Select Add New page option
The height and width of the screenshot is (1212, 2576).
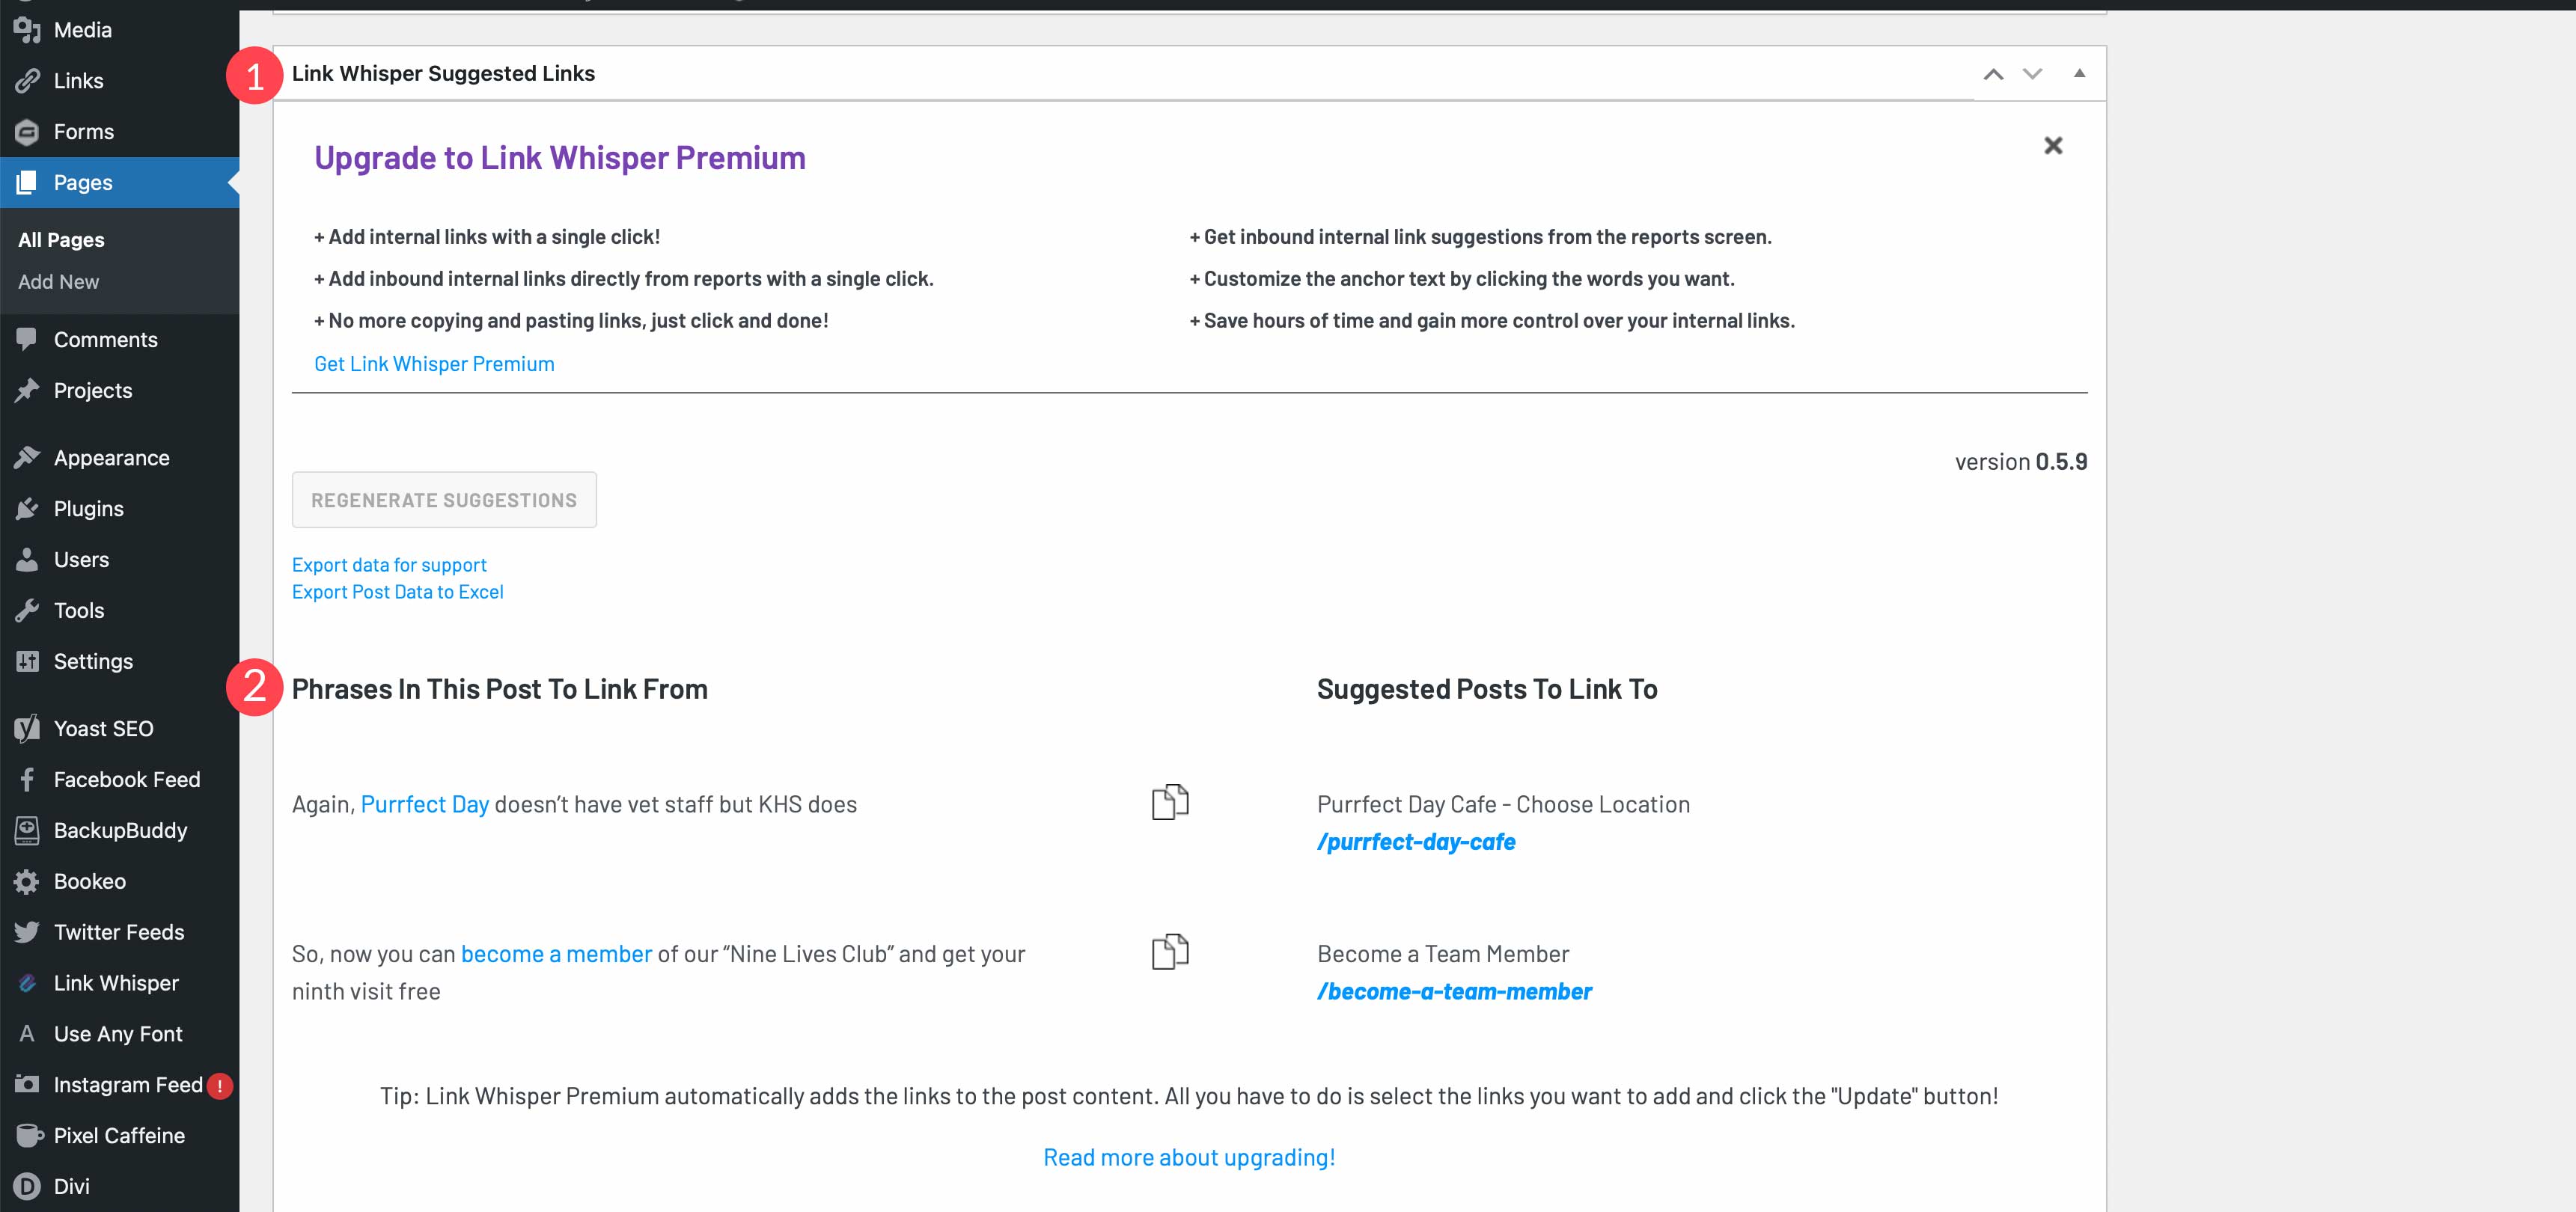(x=58, y=281)
